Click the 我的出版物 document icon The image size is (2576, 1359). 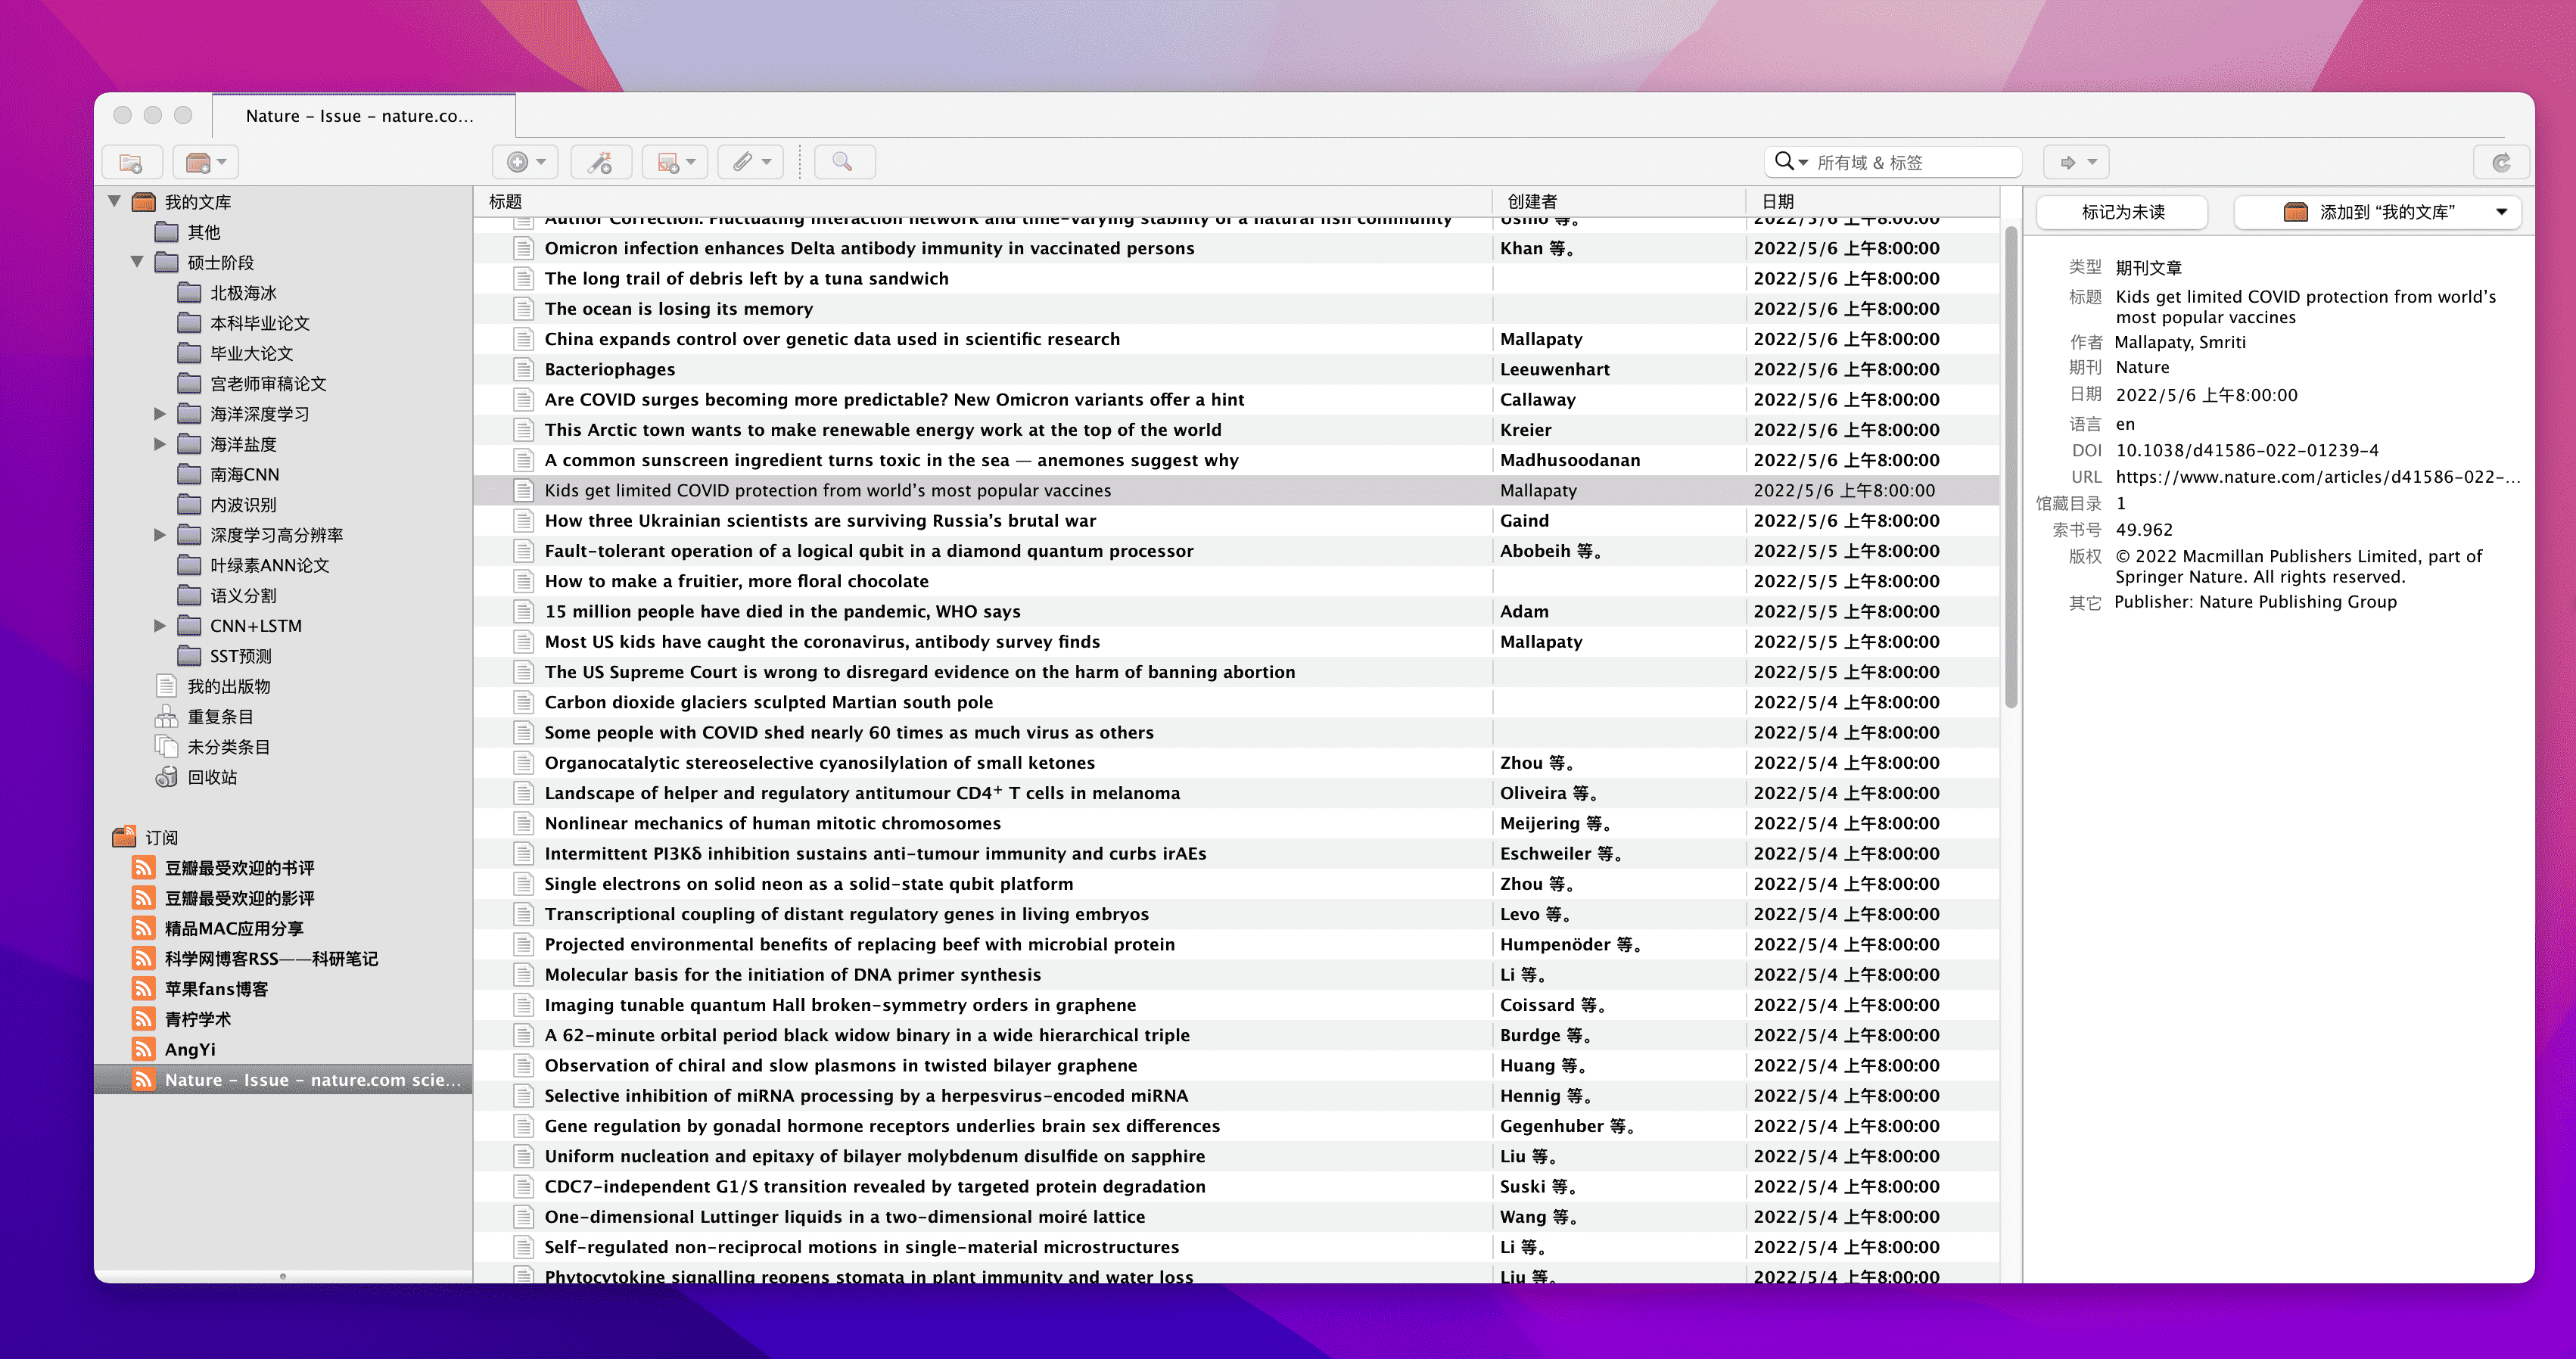click(x=166, y=686)
